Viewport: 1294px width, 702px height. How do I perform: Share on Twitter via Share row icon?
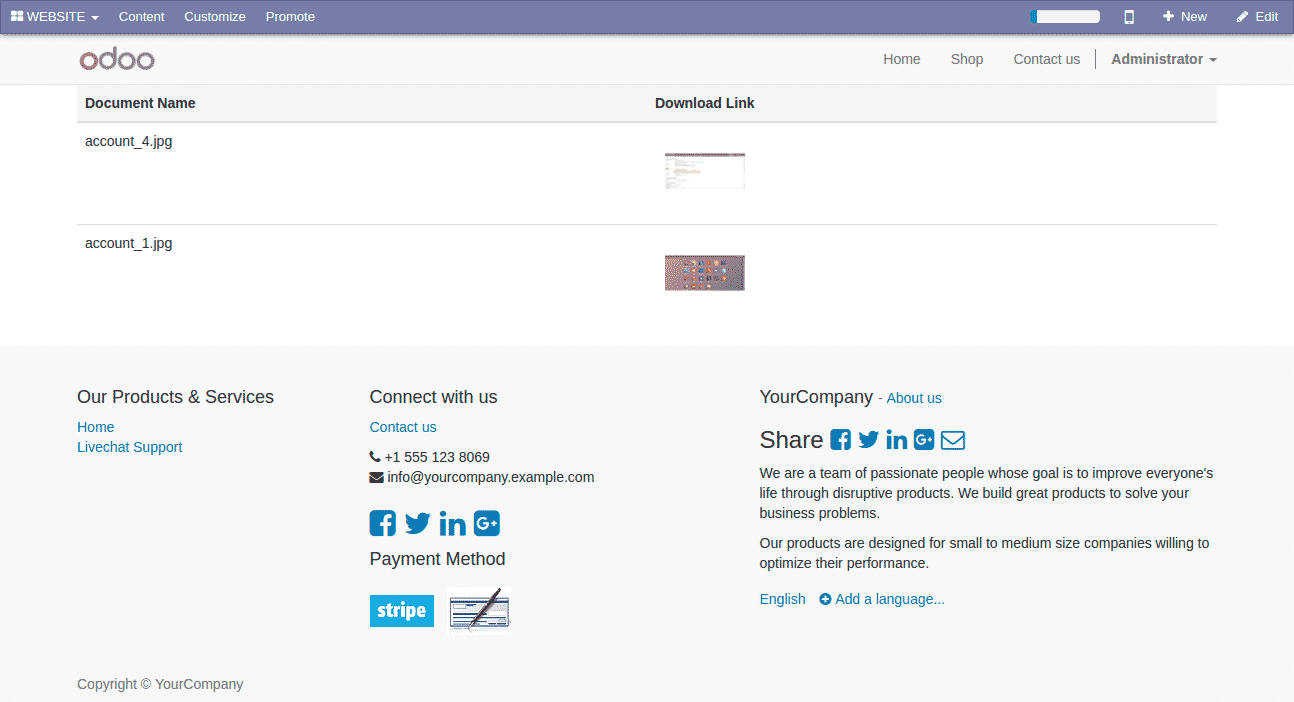[x=869, y=440]
